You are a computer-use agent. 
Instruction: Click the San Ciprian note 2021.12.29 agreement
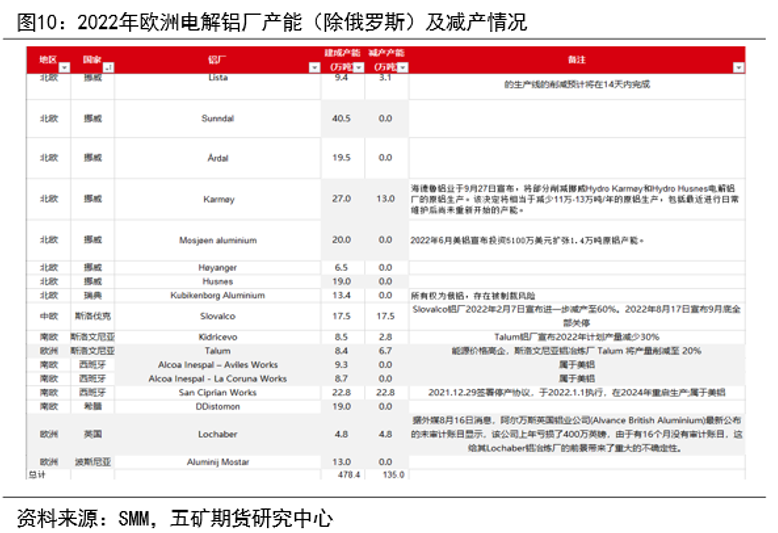click(x=577, y=393)
